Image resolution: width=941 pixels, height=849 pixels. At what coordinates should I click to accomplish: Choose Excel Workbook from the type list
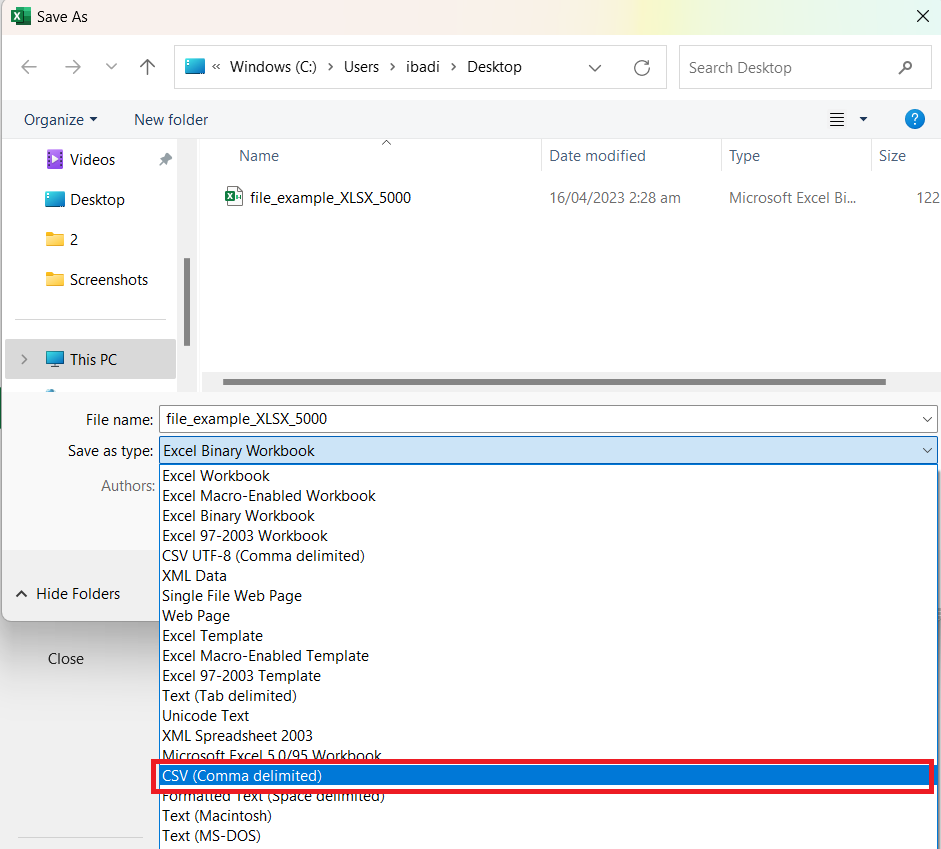tap(548, 476)
